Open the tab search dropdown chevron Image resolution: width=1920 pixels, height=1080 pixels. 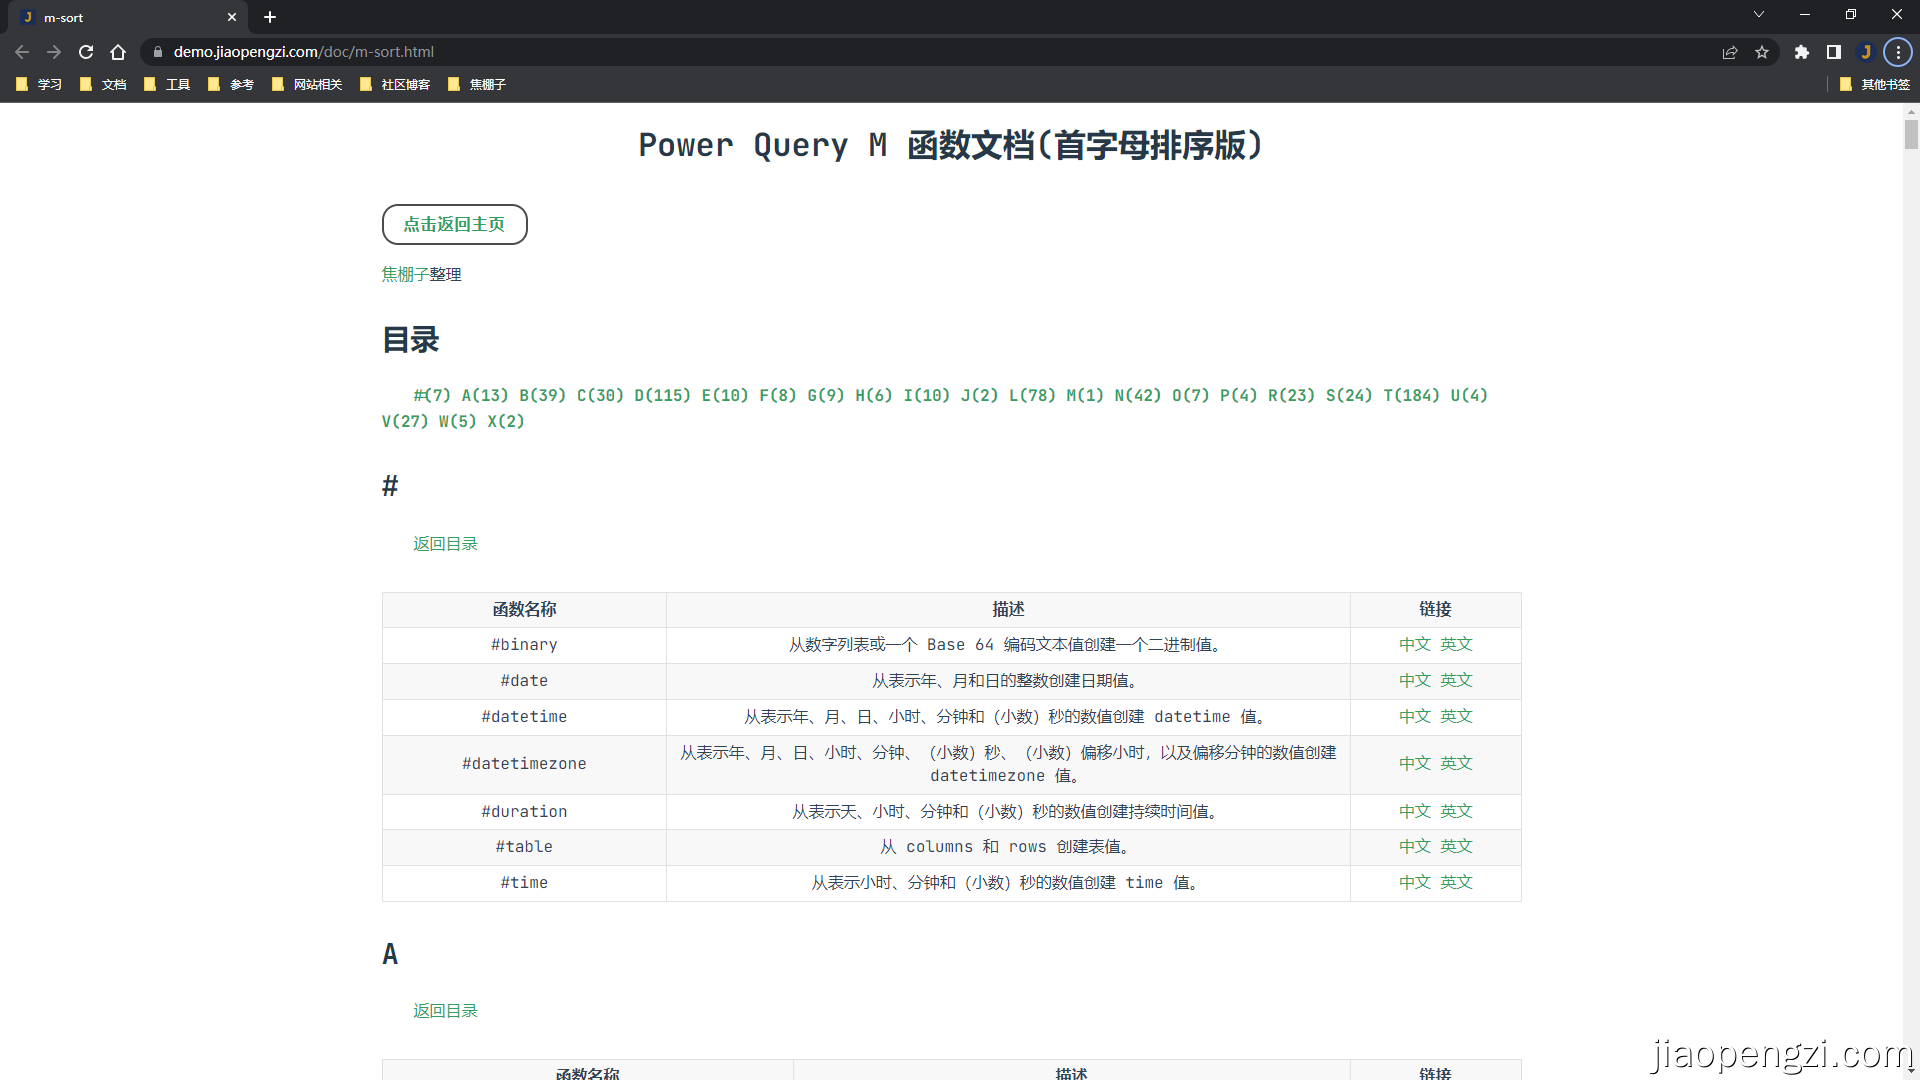(1759, 14)
